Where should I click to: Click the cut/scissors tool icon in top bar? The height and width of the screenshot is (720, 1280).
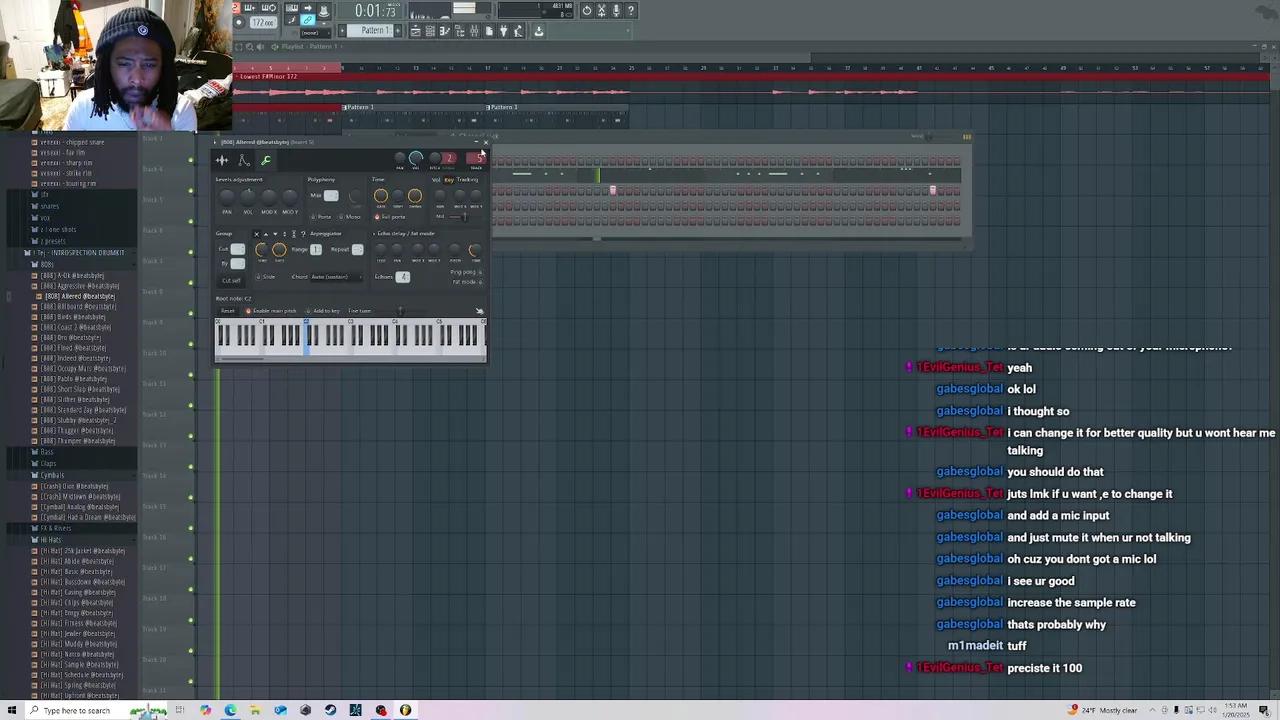click(601, 11)
